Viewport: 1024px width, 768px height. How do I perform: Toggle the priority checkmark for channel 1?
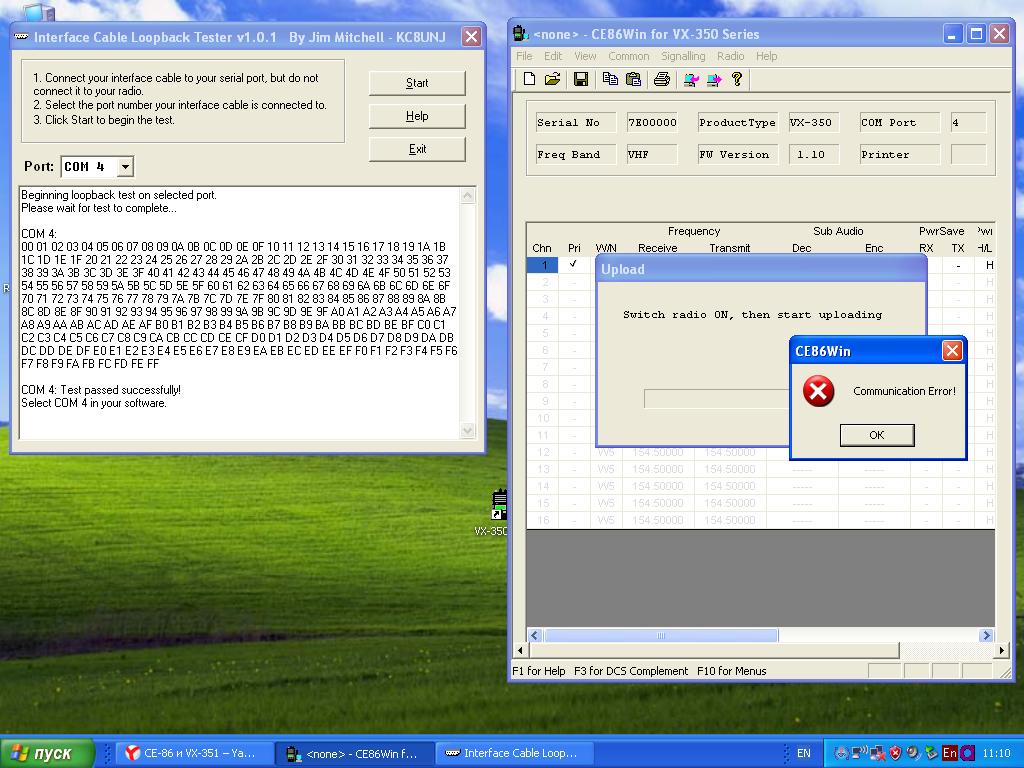573,264
